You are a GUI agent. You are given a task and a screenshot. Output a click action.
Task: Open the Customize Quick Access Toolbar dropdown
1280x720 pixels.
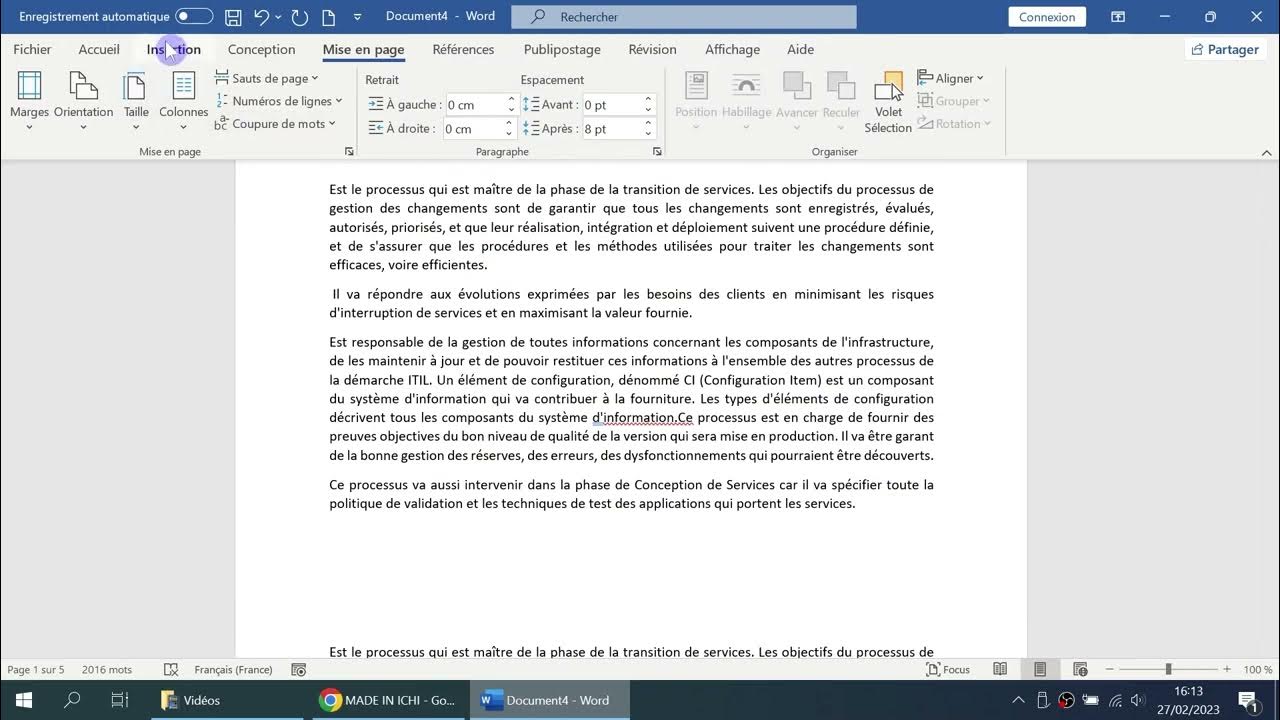(358, 17)
